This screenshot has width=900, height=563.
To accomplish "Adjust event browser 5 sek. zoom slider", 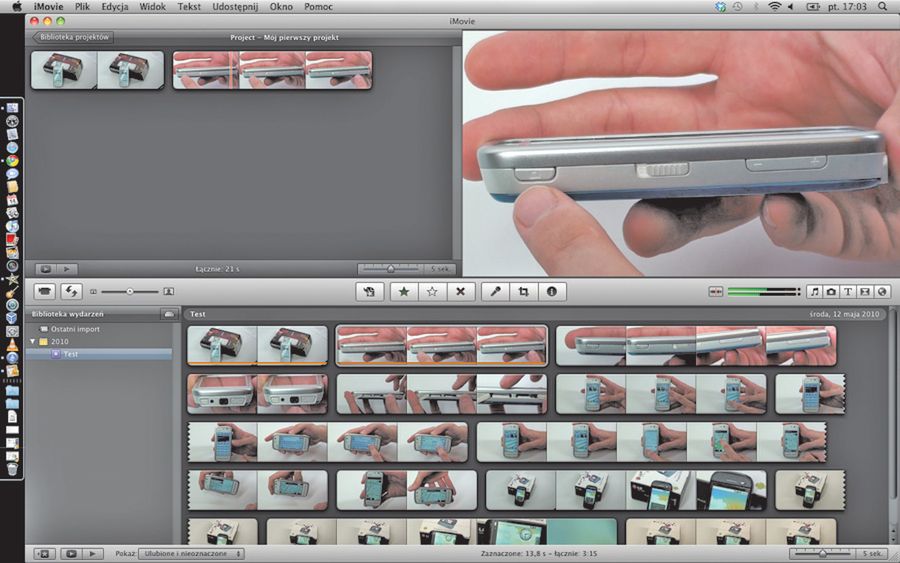I will (x=823, y=554).
